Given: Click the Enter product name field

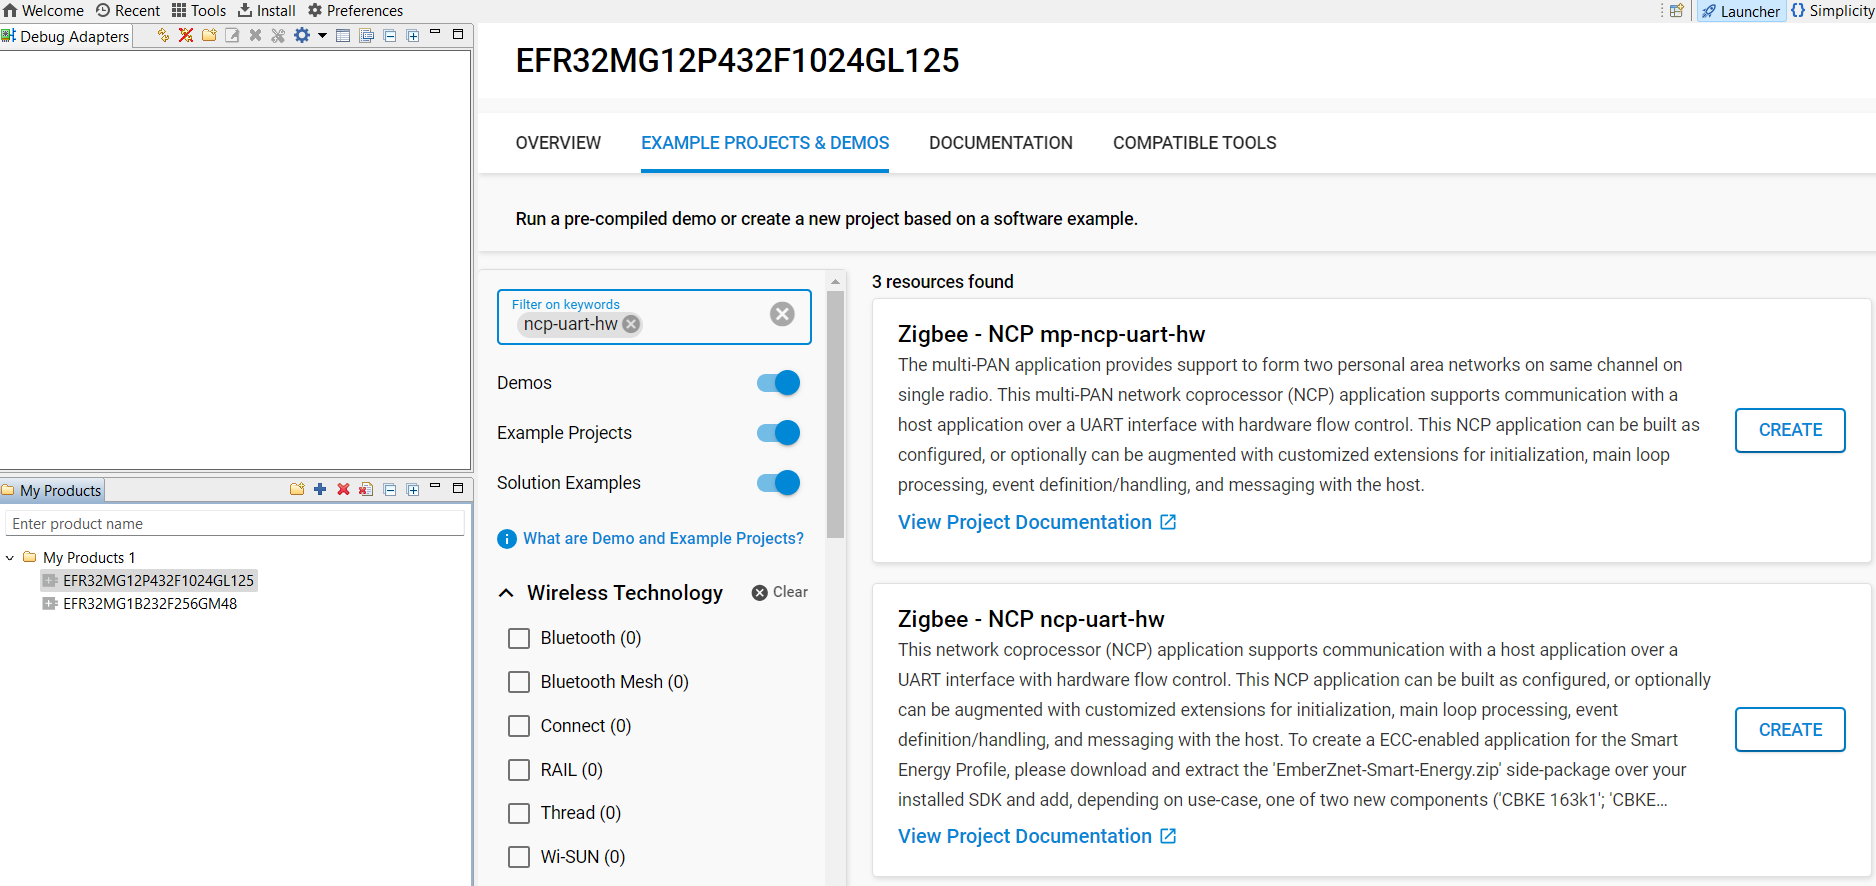Looking at the screenshot, I should pyautogui.click(x=235, y=523).
